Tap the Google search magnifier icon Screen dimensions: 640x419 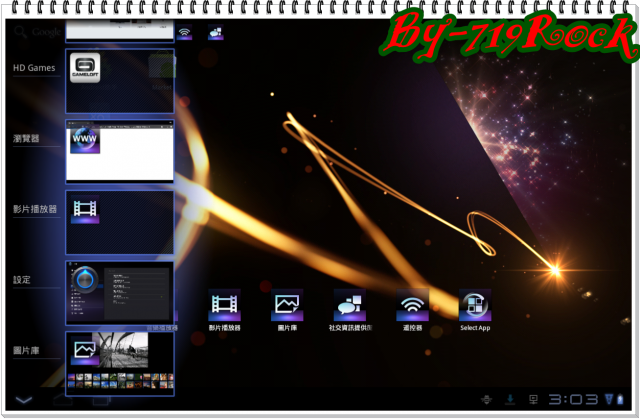pos(20,31)
